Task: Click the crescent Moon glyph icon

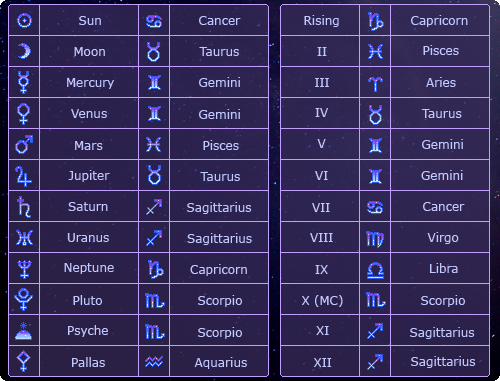Action: (24, 51)
